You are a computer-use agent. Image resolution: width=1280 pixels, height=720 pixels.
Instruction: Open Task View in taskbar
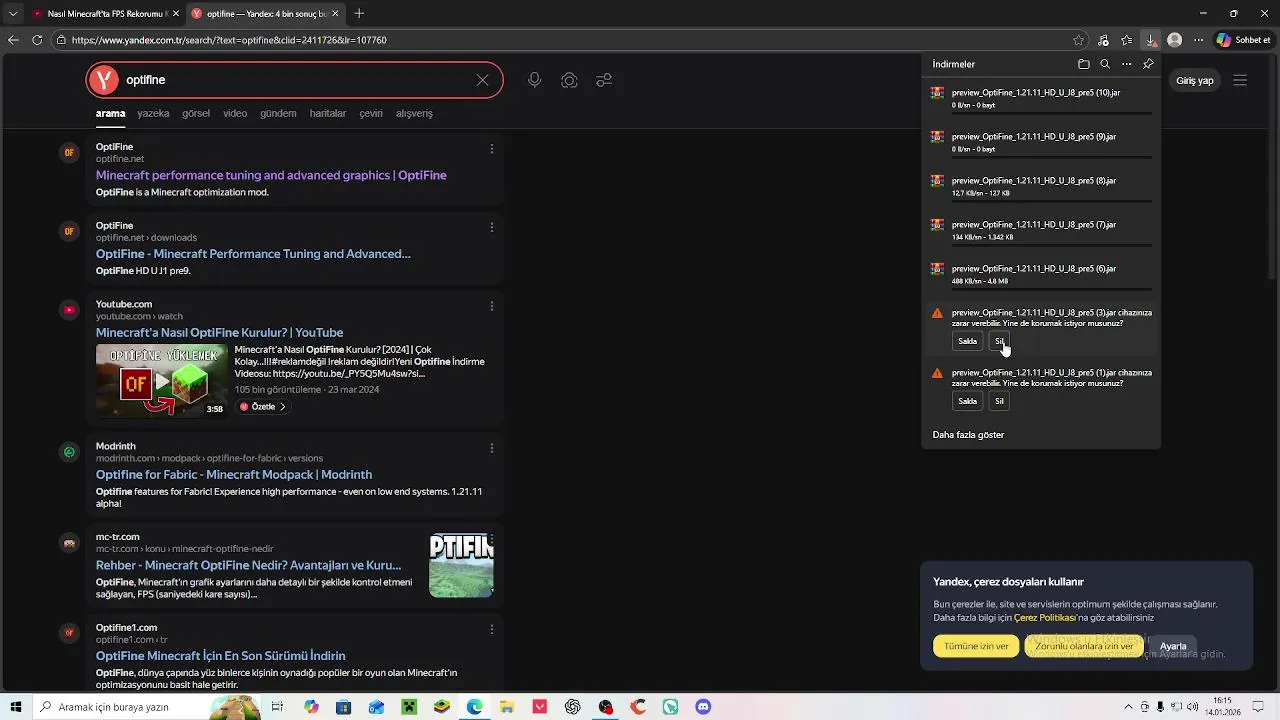[x=277, y=707]
